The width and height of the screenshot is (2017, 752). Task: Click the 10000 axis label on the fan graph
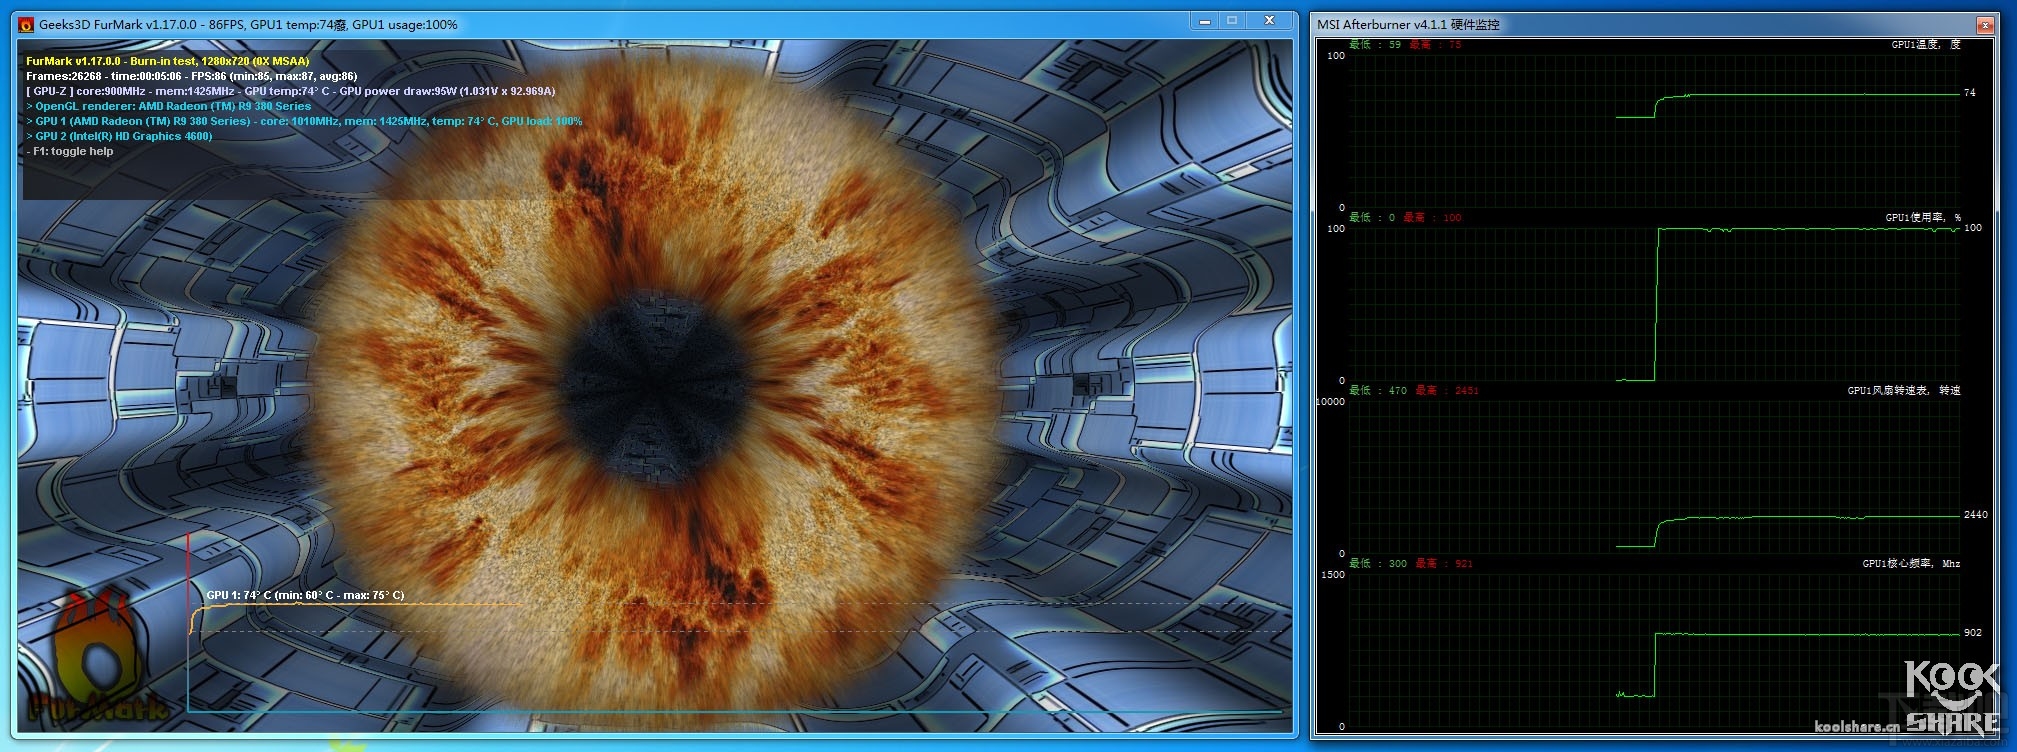pos(1331,402)
